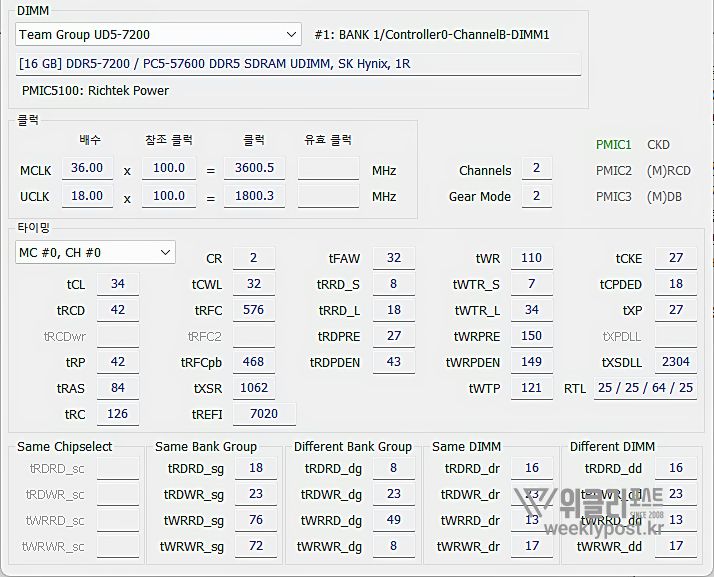This screenshot has height=577, width=714.
Task: Click the DDR5-7200 module description field
Action: click(x=298, y=64)
